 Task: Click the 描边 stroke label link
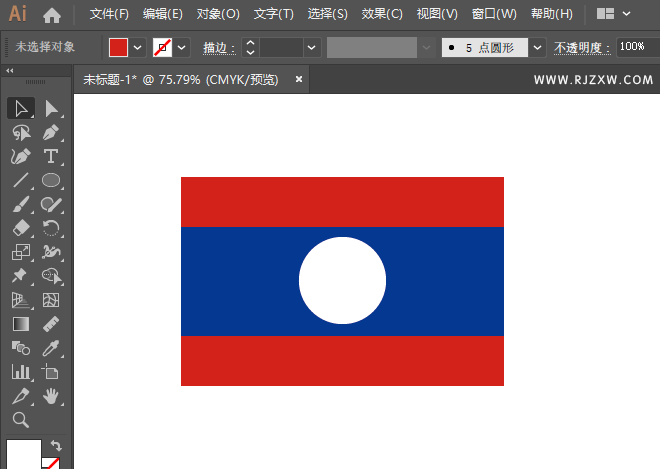click(x=219, y=48)
